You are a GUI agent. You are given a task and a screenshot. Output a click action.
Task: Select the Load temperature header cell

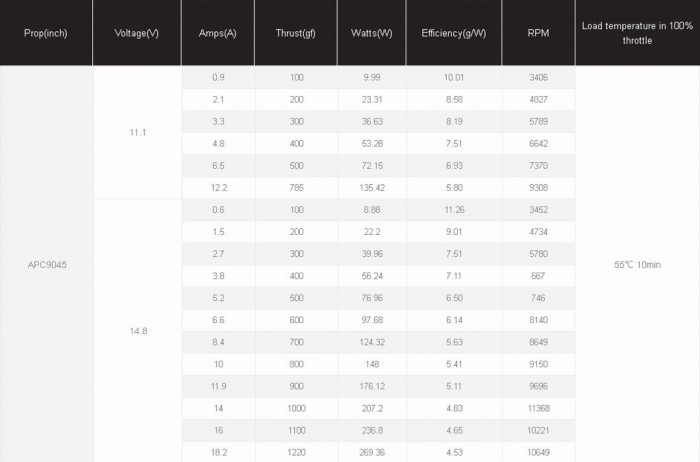tap(638, 33)
